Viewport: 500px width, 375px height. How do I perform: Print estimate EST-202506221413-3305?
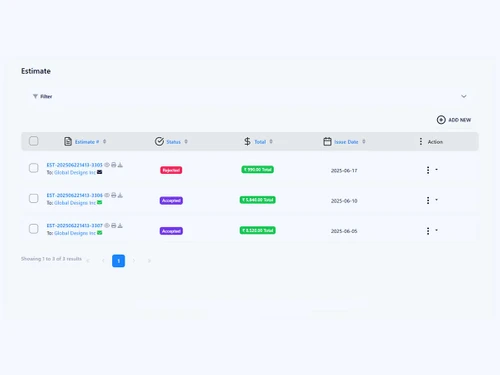(x=114, y=165)
